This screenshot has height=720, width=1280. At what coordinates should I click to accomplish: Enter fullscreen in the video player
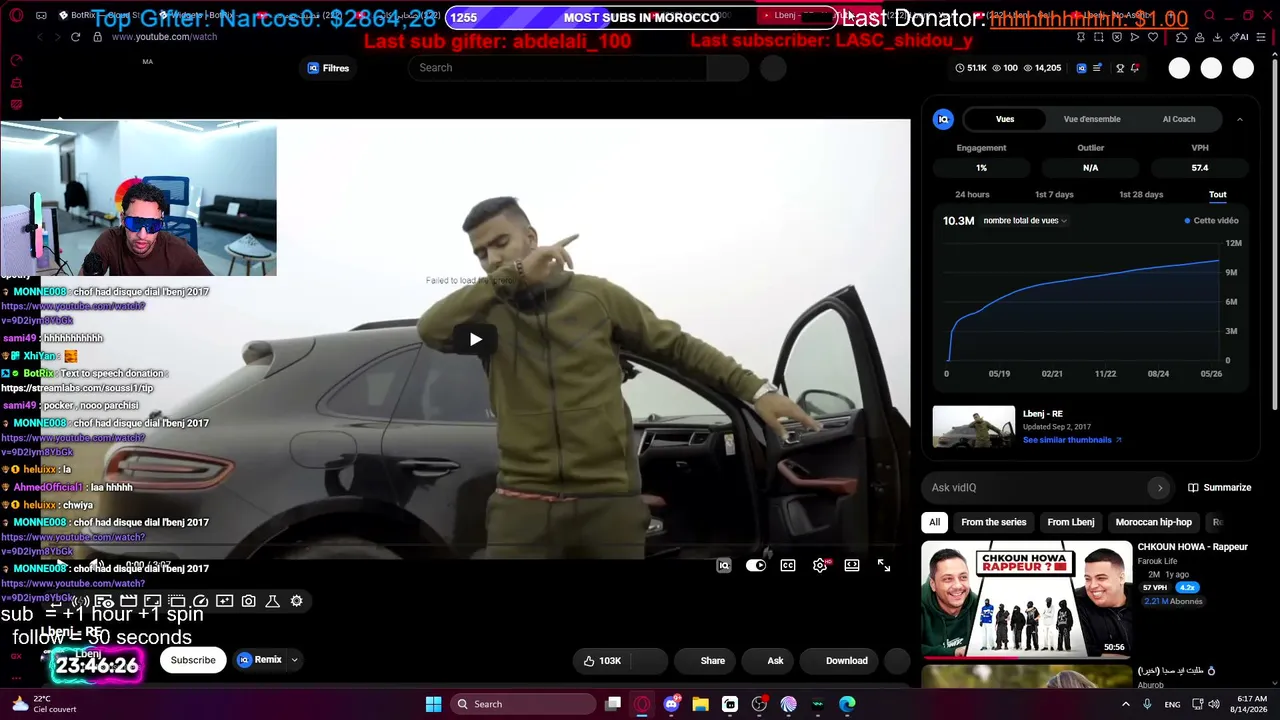(884, 566)
